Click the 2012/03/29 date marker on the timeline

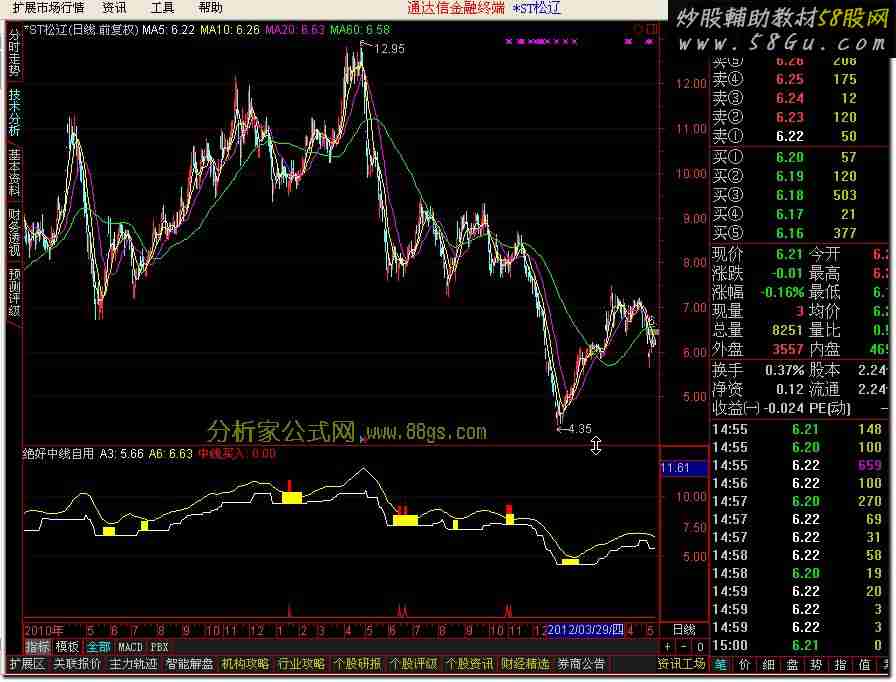click(586, 630)
